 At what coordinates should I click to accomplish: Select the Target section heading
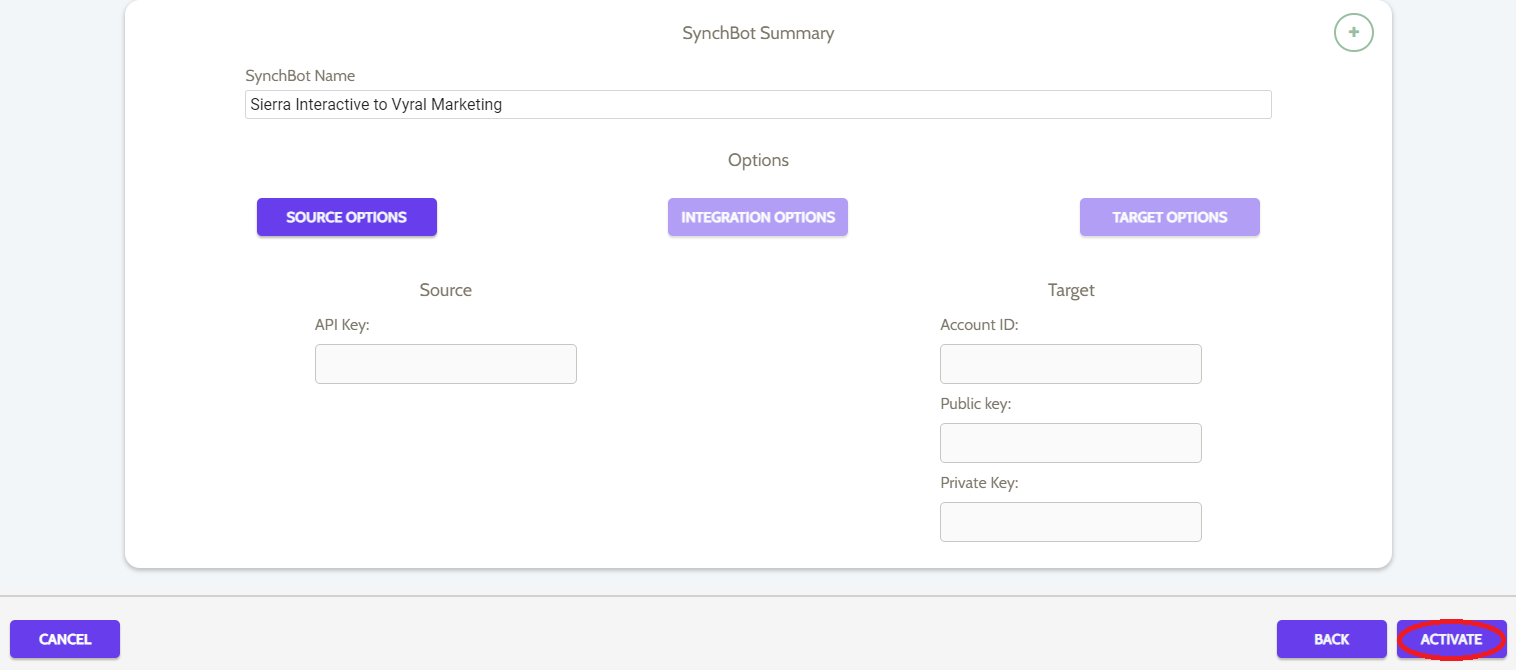coord(1071,290)
